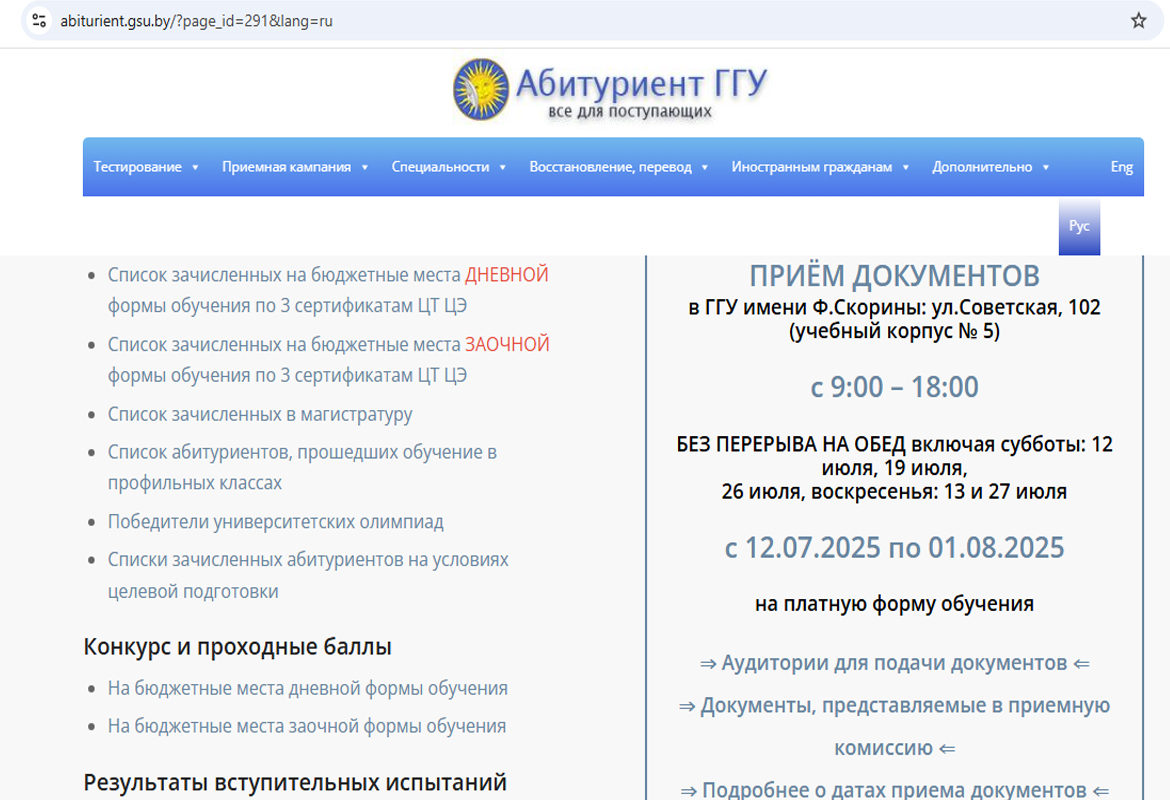Expand the Тестирование dropdown menu

click(x=146, y=167)
